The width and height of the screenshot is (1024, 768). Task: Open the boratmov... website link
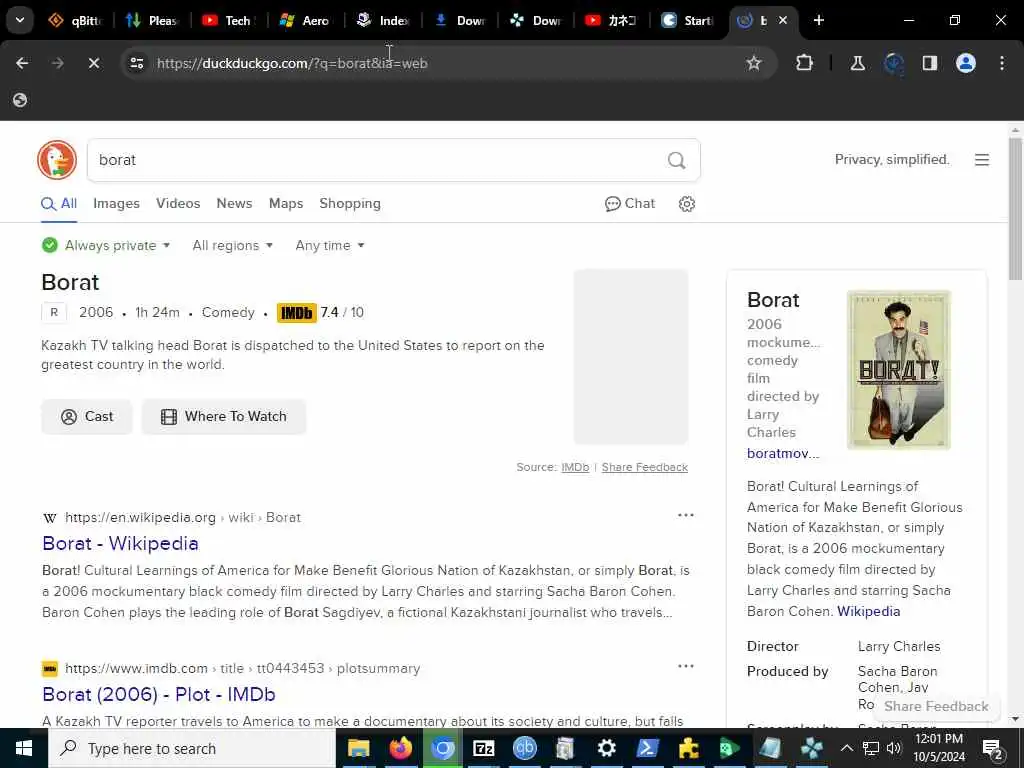click(783, 453)
